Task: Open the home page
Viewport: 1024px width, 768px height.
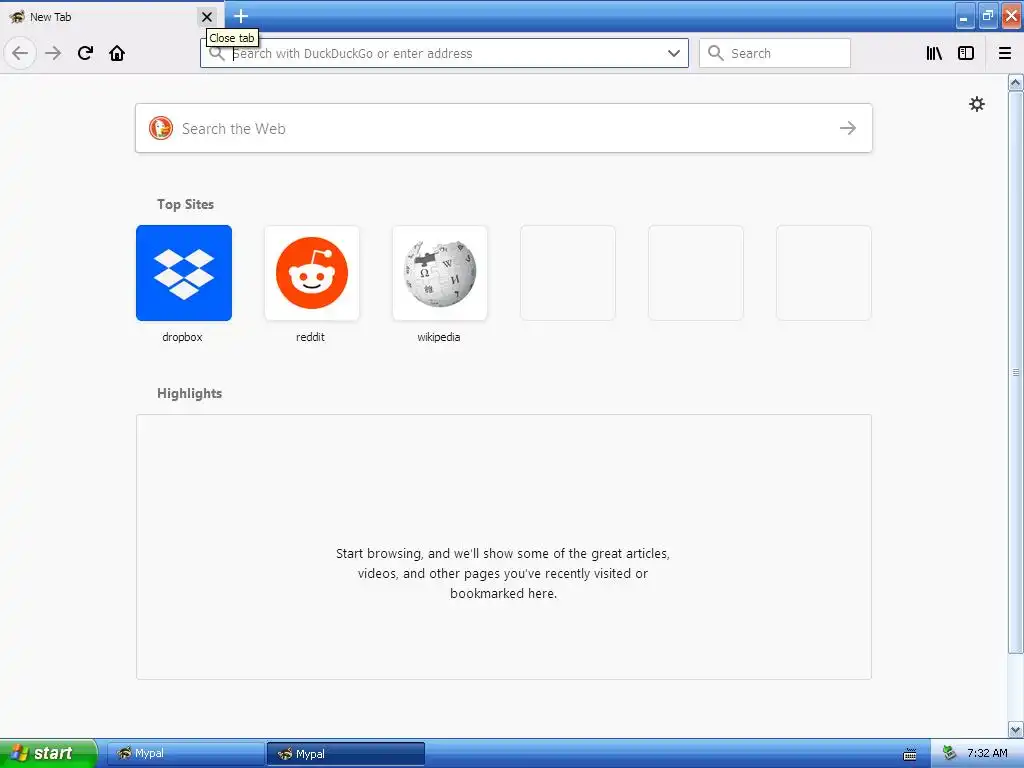Action: [117, 53]
